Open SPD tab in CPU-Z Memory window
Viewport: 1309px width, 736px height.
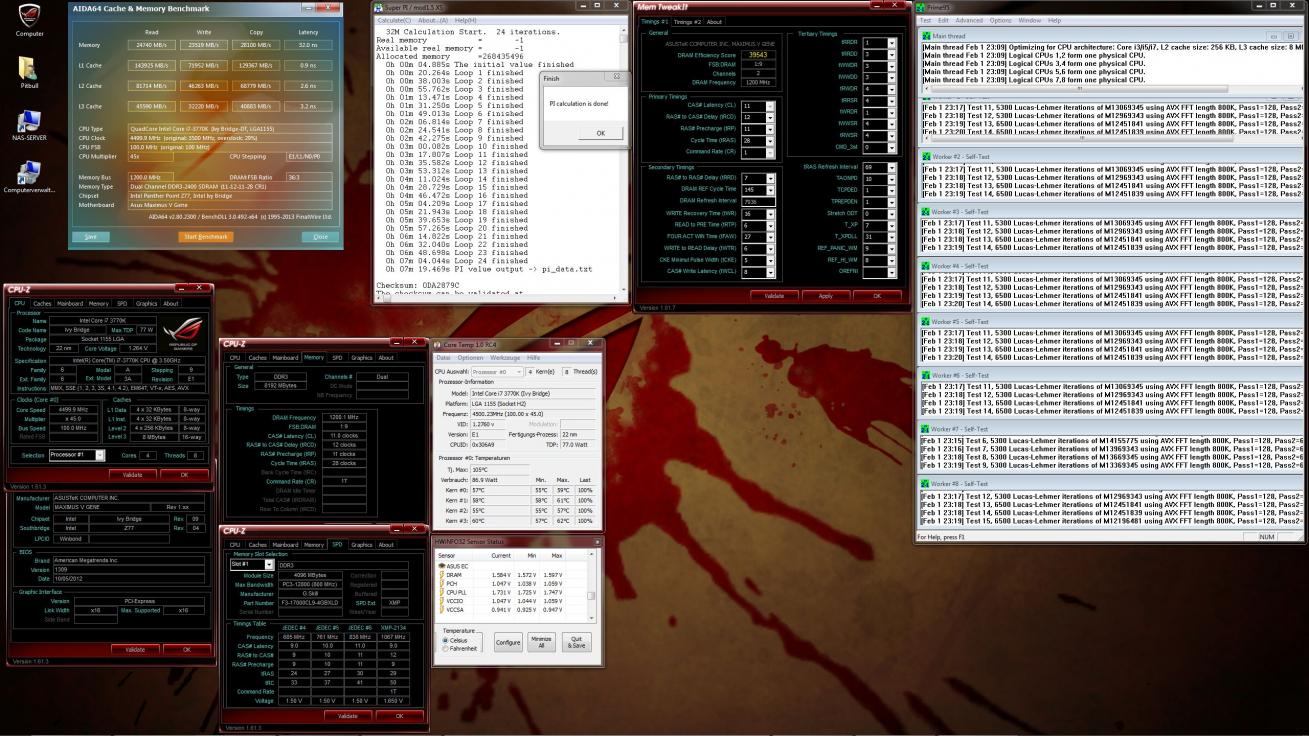point(337,357)
